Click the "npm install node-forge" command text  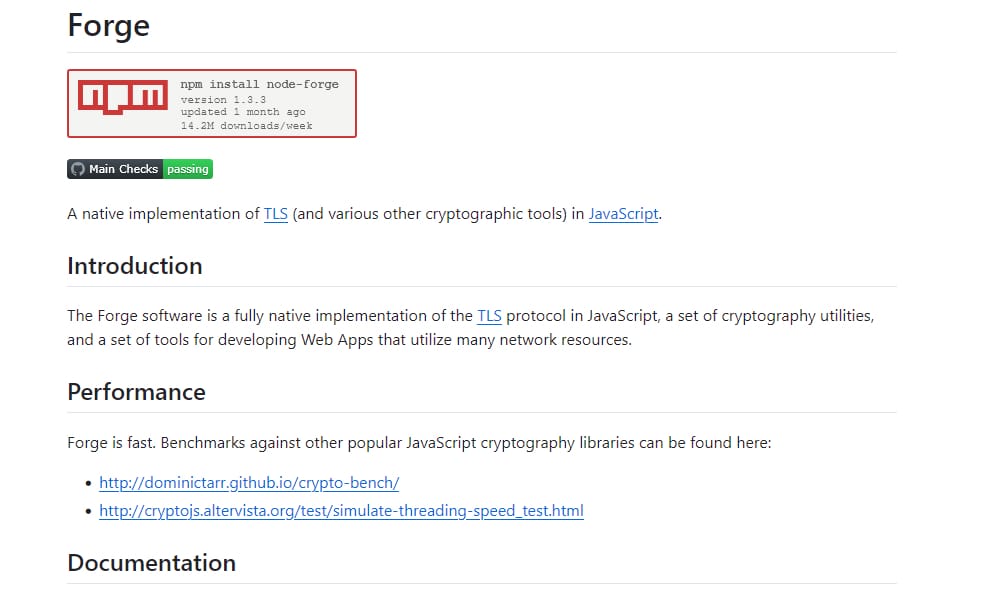259,84
